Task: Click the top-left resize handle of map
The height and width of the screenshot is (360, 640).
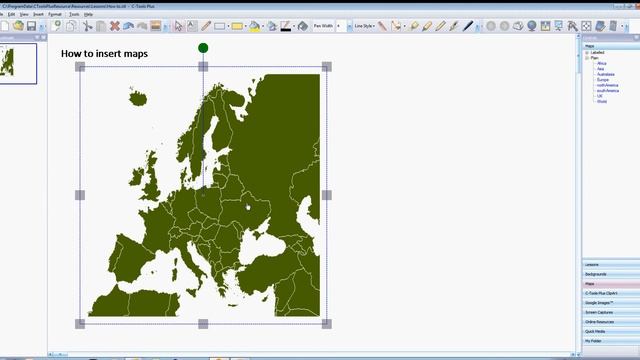Action: 80,67
